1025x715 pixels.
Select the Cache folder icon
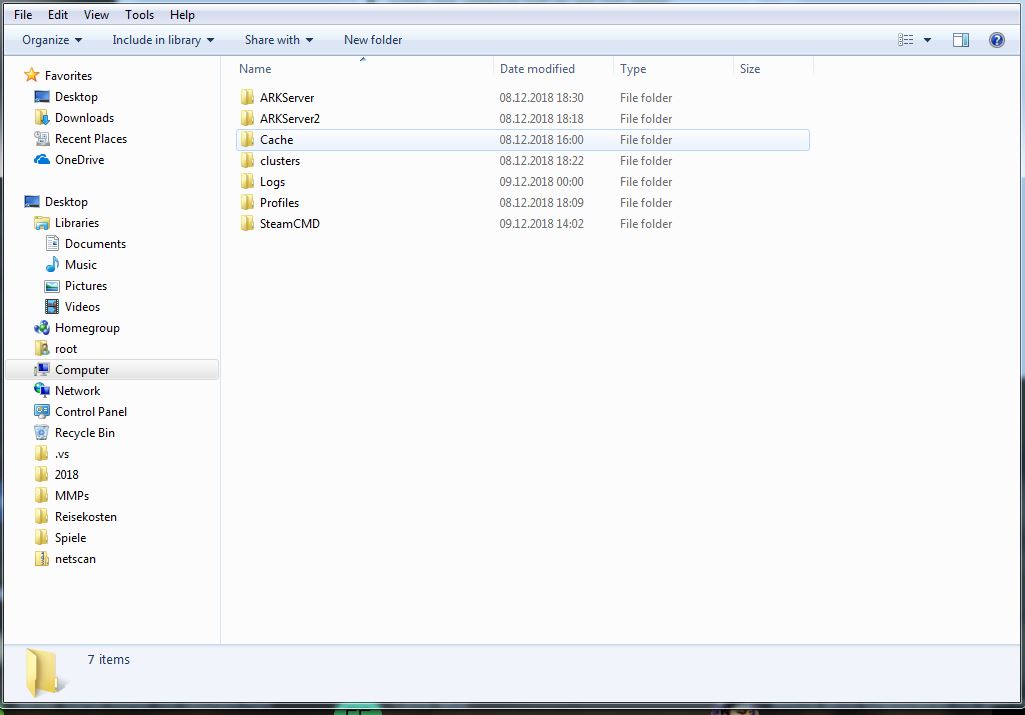click(x=247, y=139)
